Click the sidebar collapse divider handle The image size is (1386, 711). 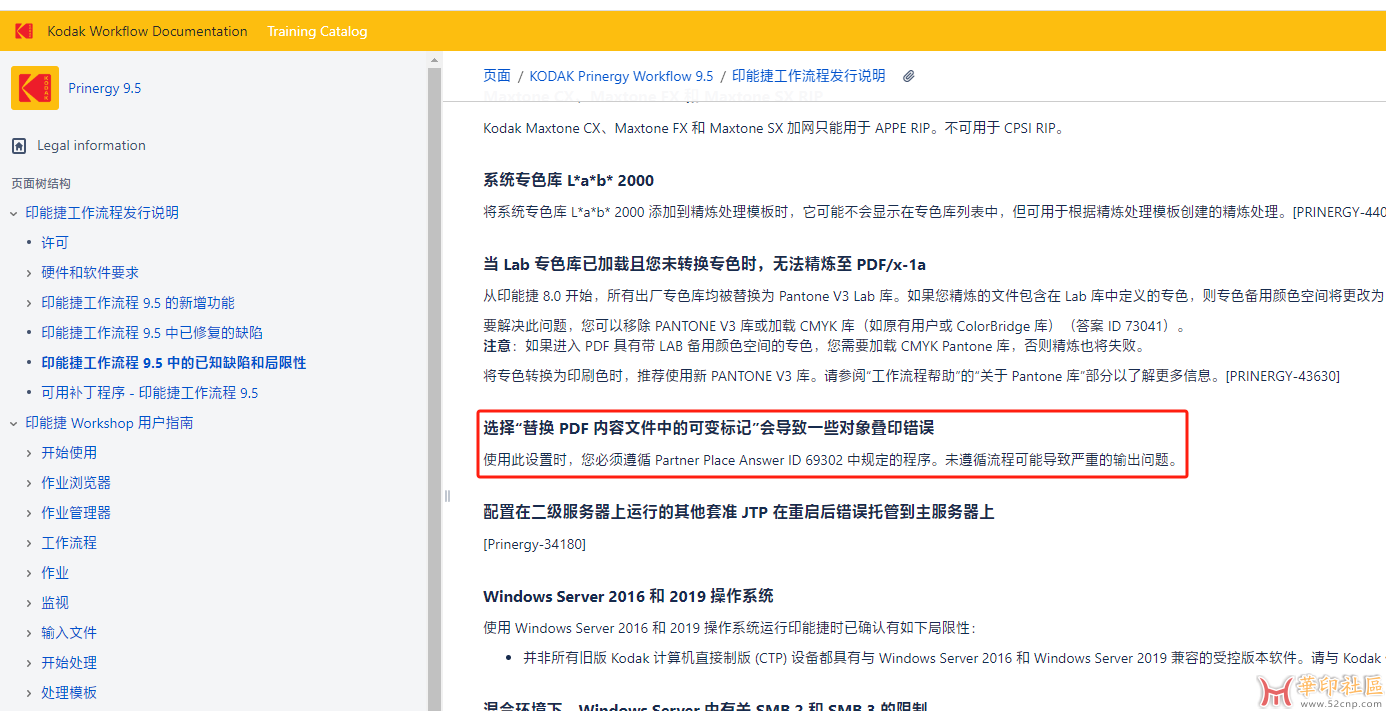[447, 496]
